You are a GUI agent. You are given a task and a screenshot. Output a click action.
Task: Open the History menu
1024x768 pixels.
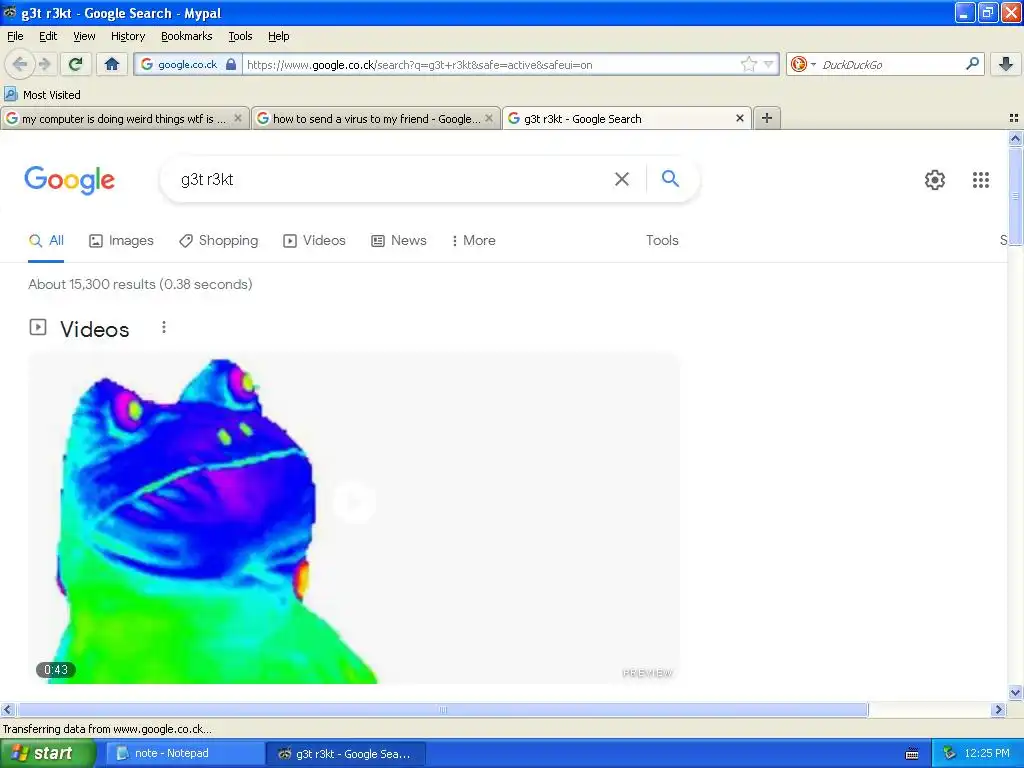pyautogui.click(x=127, y=36)
